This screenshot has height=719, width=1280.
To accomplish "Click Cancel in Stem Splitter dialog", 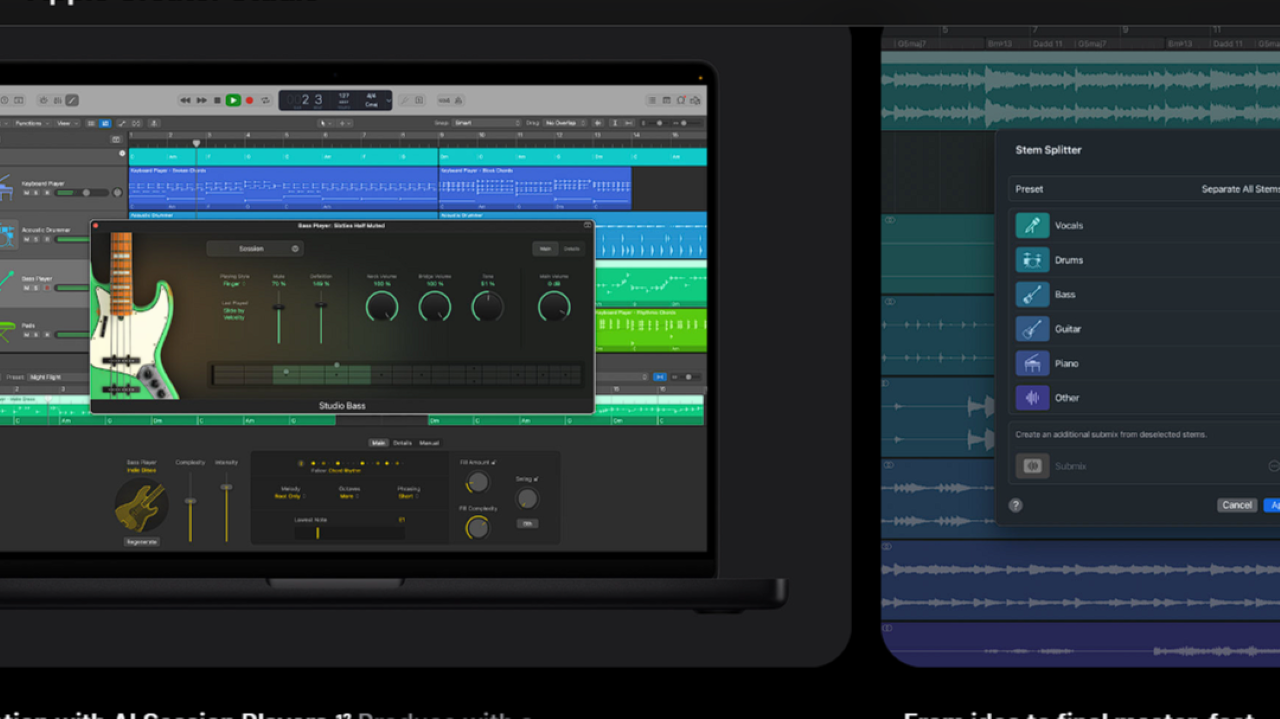I will tap(1237, 505).
